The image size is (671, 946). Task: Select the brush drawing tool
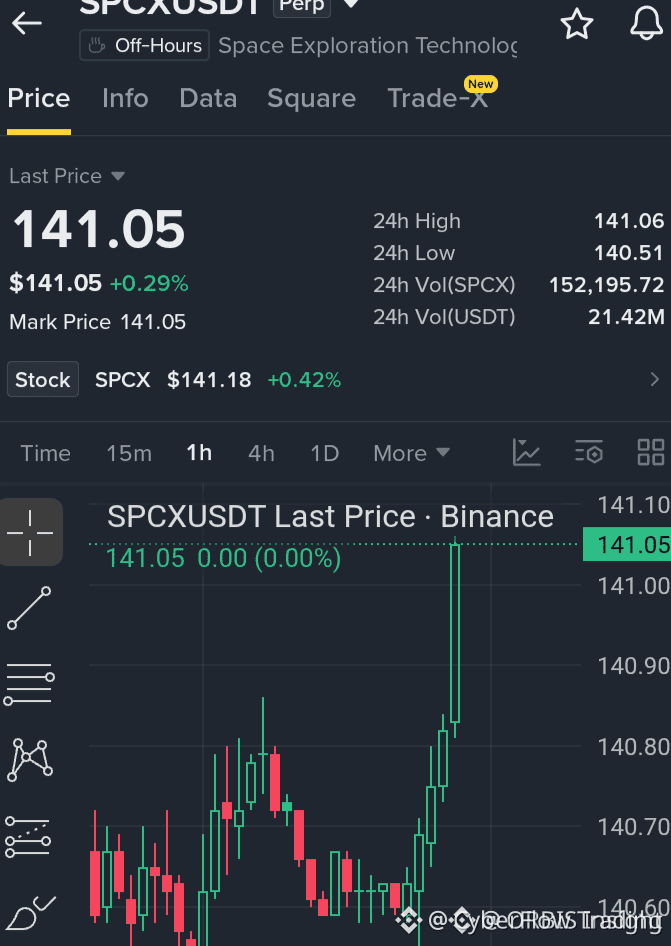pos(30,912)
